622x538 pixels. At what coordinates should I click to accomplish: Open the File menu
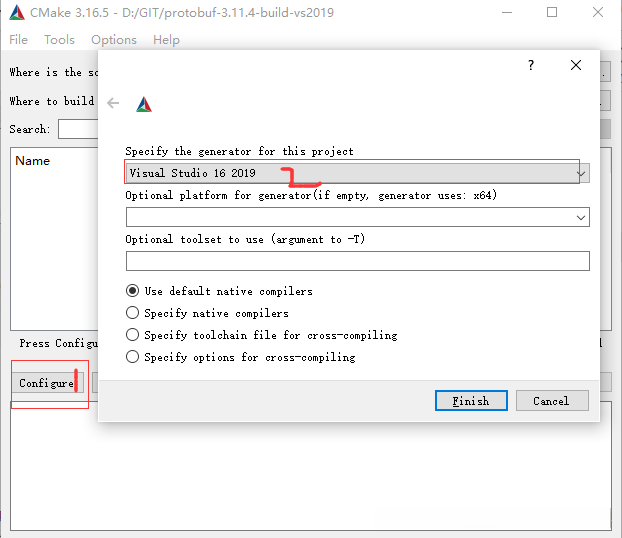point(18,40)
